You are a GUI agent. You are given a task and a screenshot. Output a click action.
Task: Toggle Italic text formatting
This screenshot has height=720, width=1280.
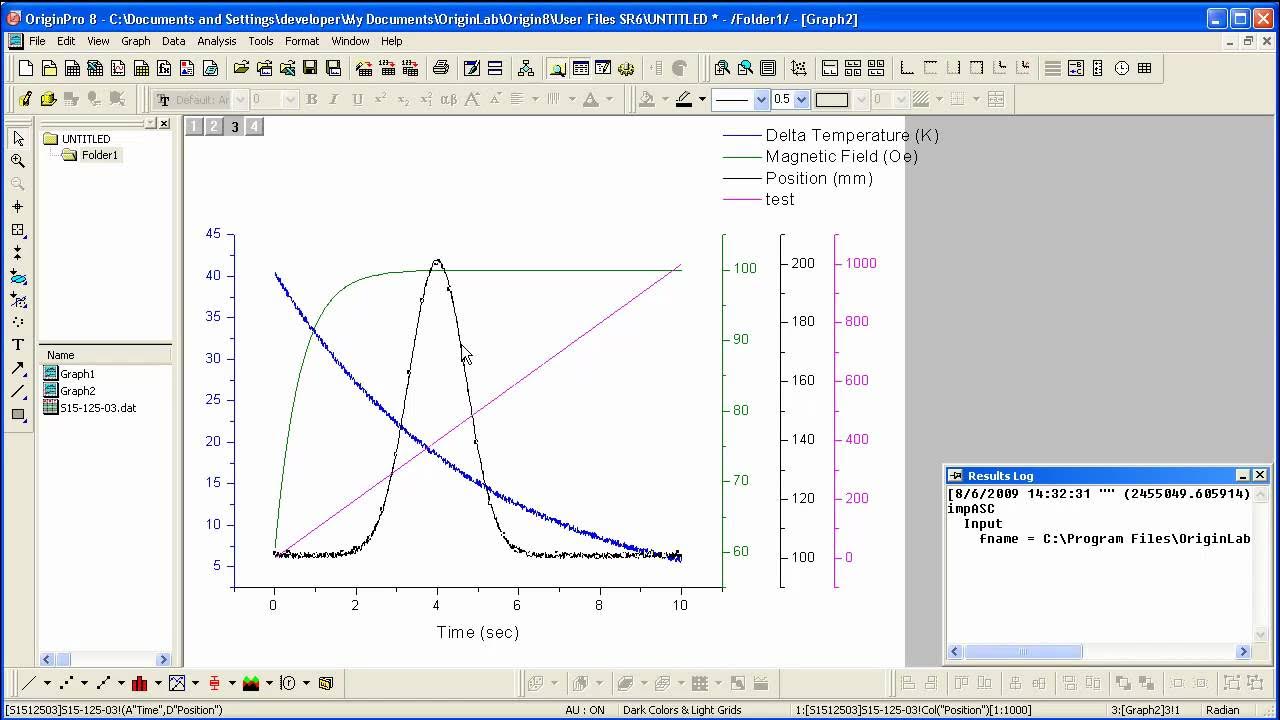(333, 99)
